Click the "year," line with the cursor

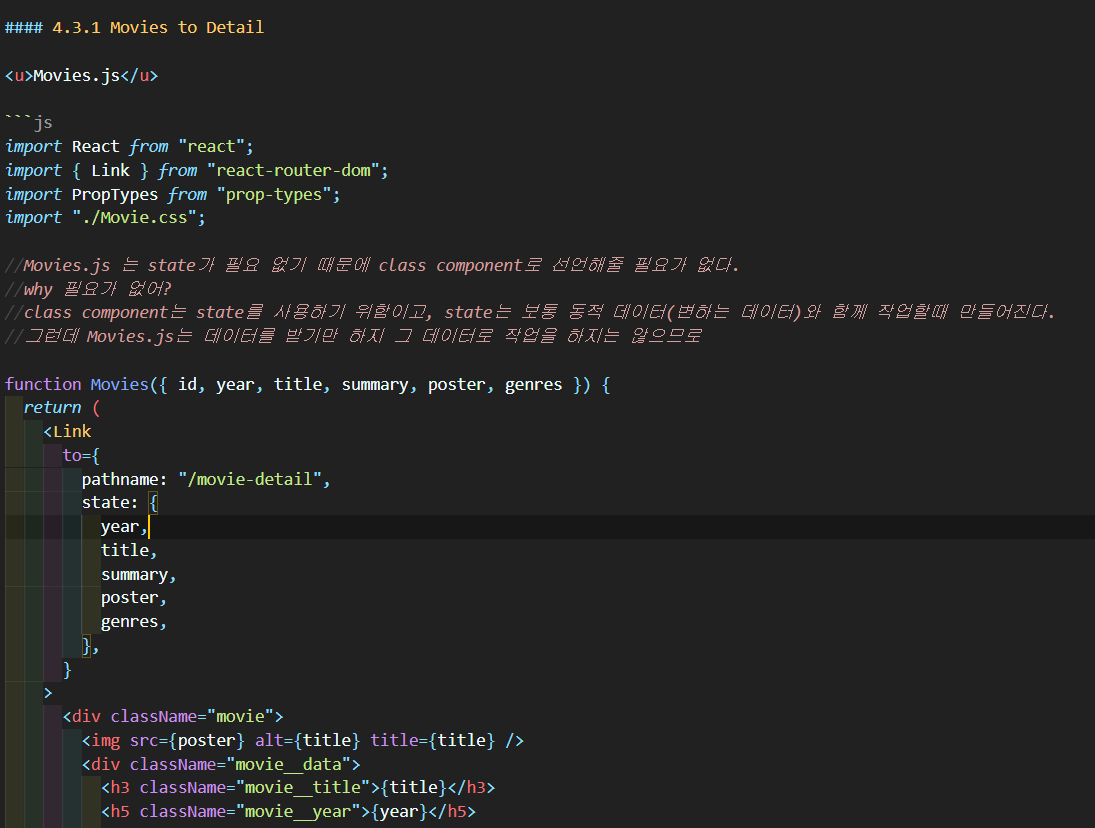tap(124, 527)
